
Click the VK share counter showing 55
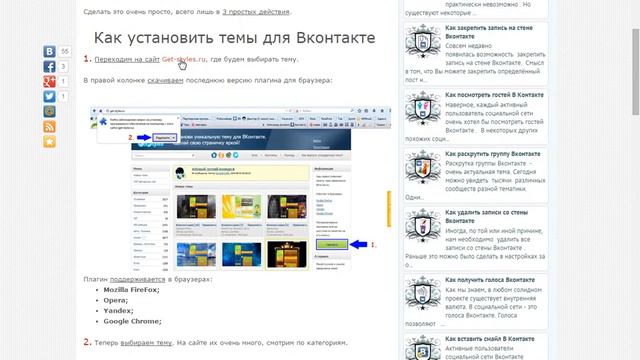click(64, 51)
